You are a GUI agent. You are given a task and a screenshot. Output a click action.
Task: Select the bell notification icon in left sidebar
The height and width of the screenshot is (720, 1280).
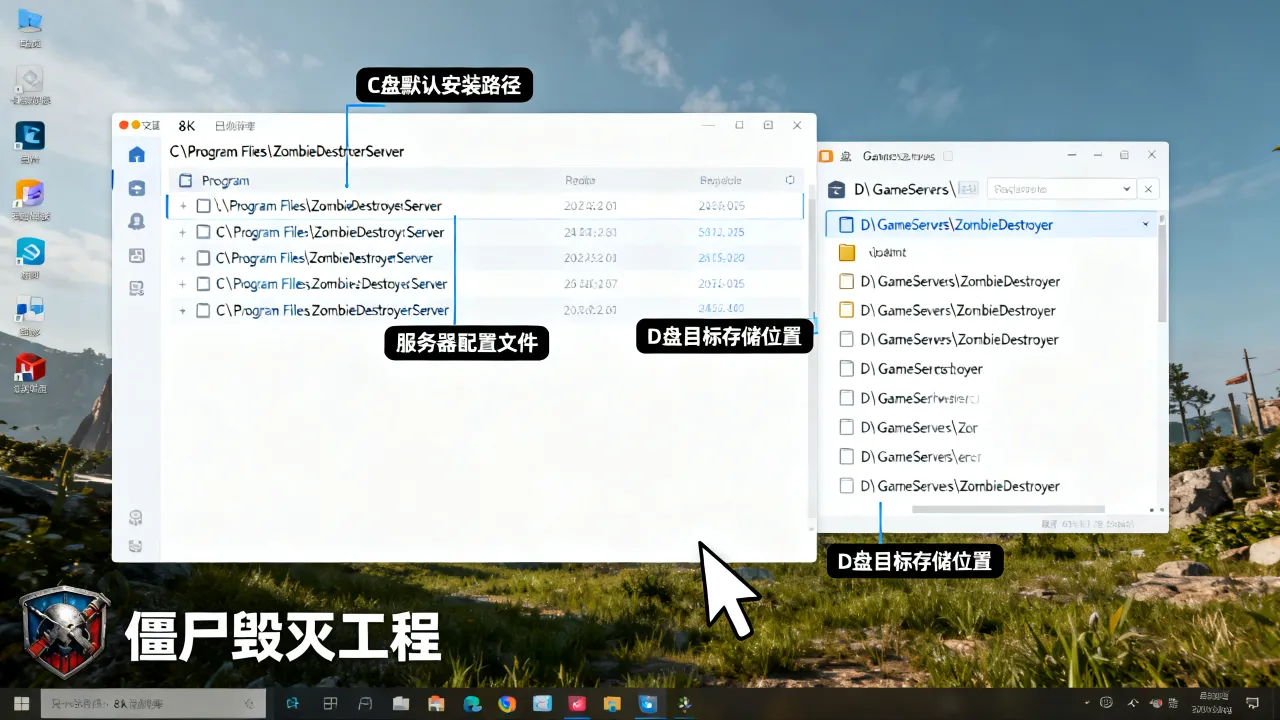pos(137,222)
